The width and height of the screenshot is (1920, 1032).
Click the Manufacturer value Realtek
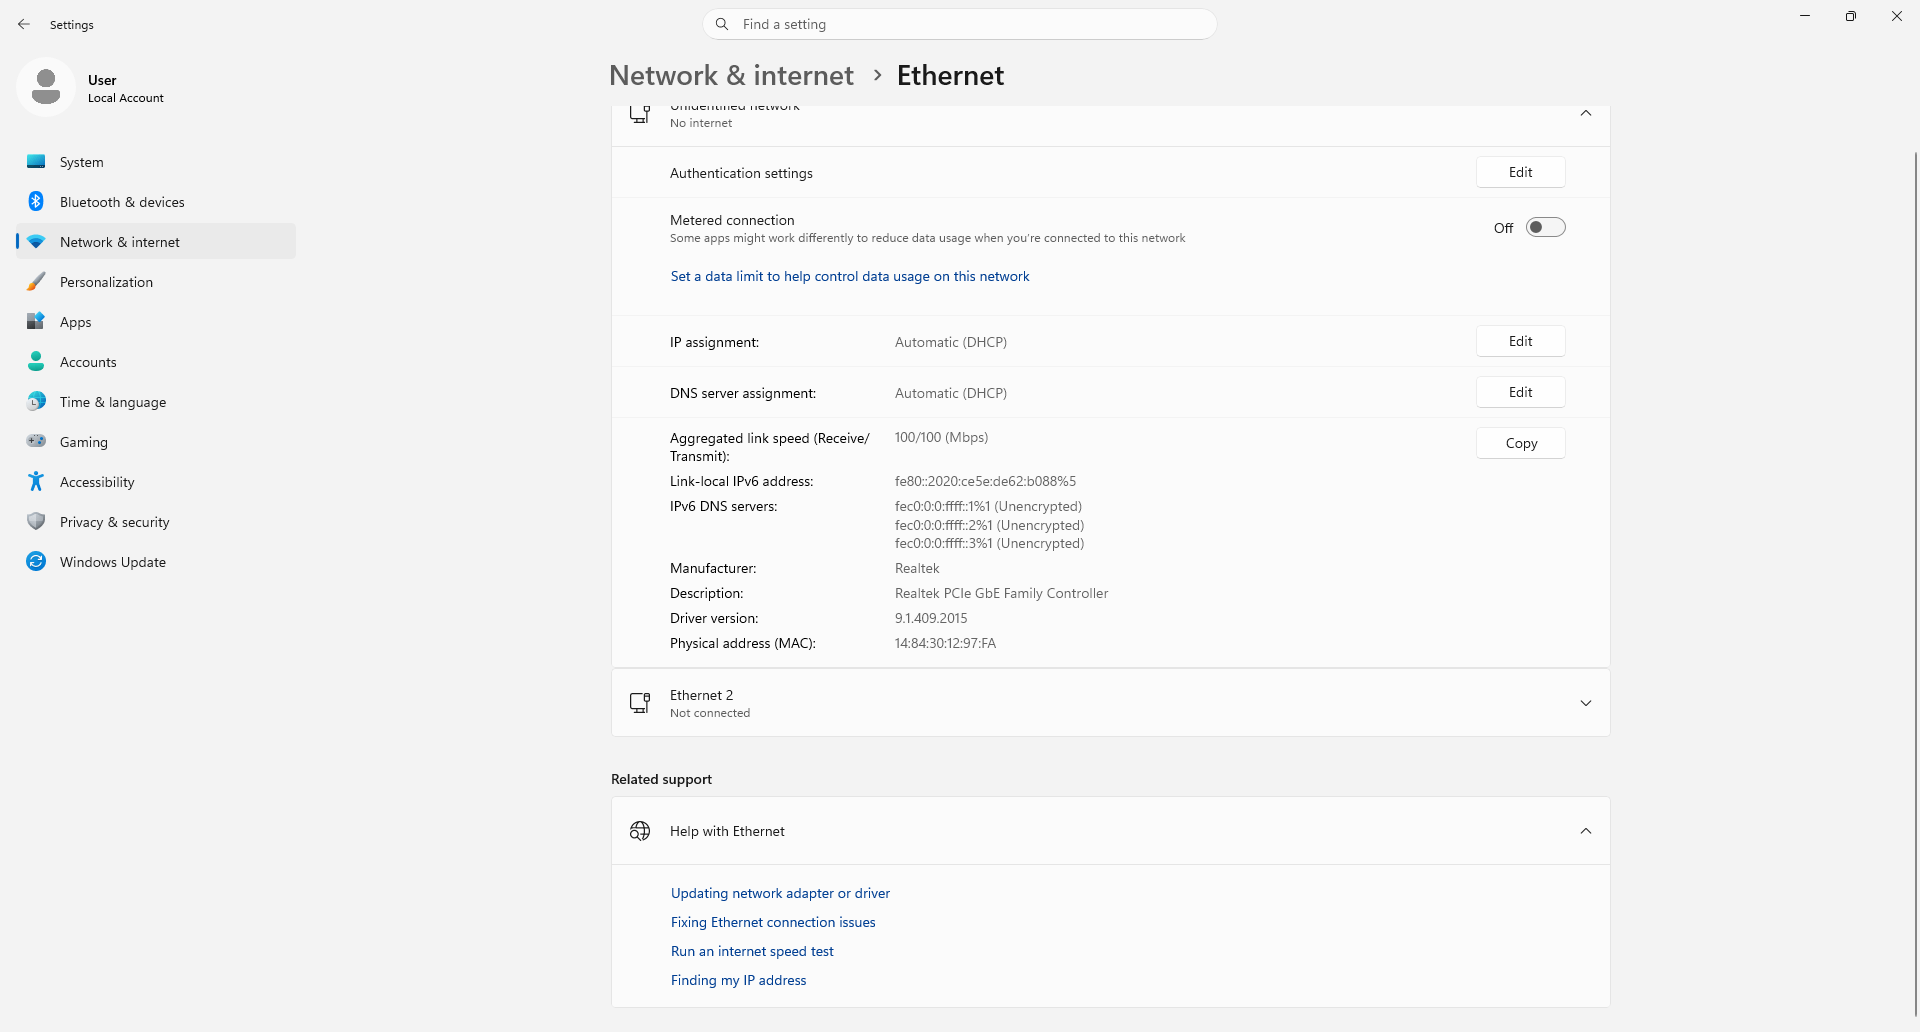(x=917, y=568)
